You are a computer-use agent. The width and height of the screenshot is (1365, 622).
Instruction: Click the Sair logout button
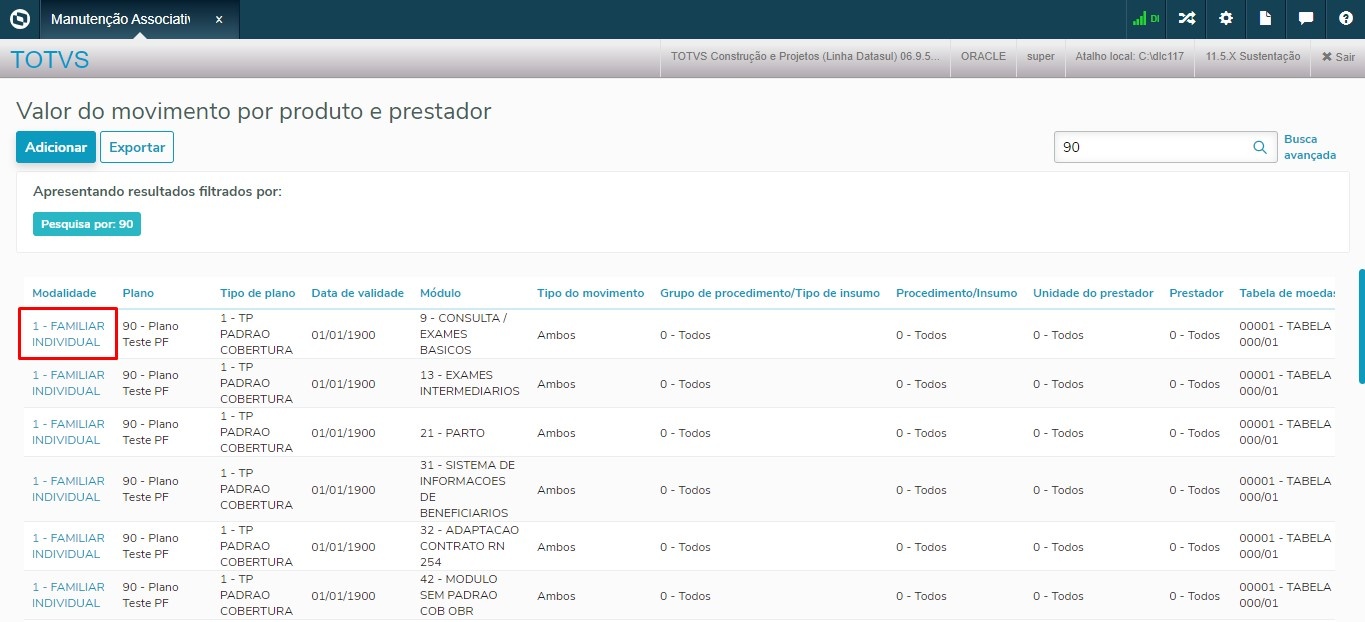tap(1338, 57)
